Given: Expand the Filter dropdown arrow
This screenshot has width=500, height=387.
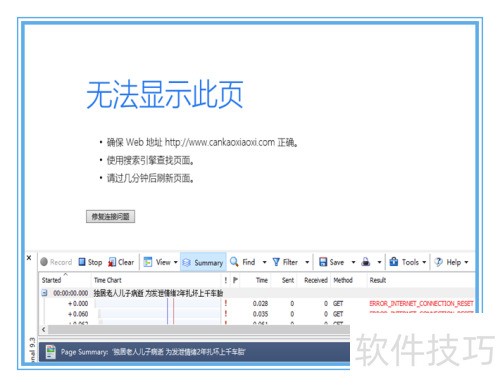Looking at the screenshot, I should tap(307, 262).
